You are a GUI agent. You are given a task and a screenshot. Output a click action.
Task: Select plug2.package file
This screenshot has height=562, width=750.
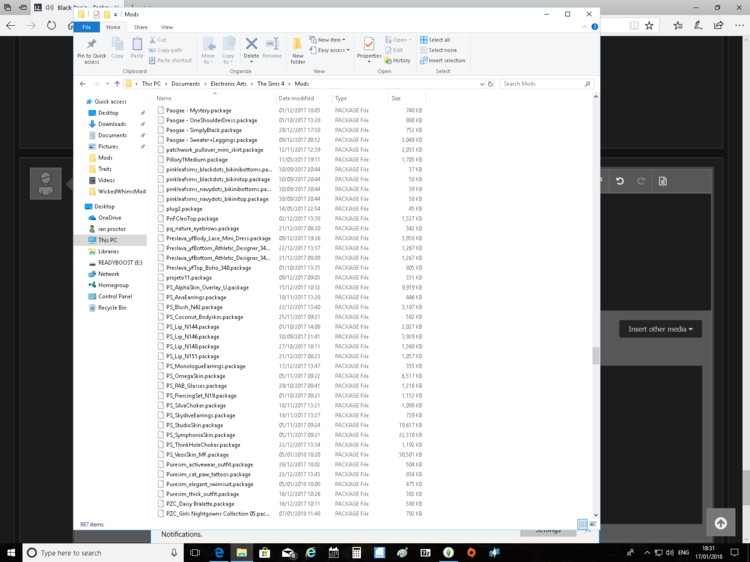[184, 209]
